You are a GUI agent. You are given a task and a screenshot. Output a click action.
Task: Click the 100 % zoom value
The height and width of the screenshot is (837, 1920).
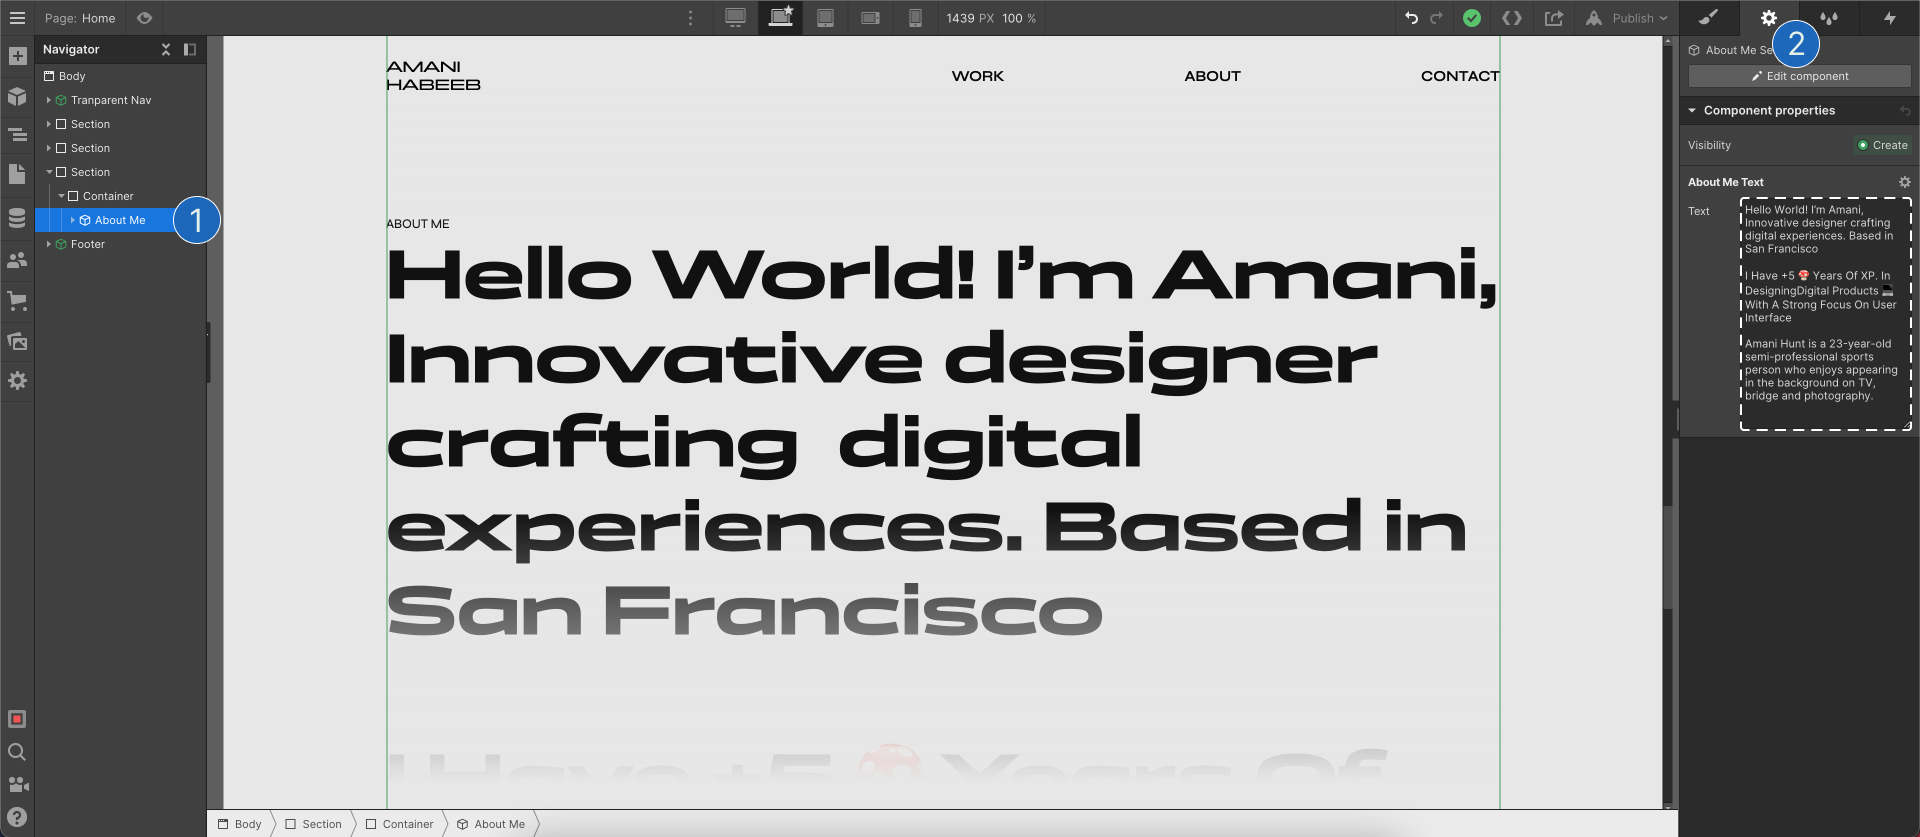click(1019, 18)
